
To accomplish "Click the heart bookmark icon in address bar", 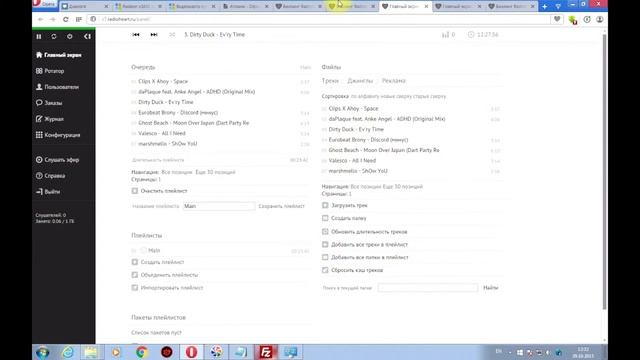I will point(557,19).
